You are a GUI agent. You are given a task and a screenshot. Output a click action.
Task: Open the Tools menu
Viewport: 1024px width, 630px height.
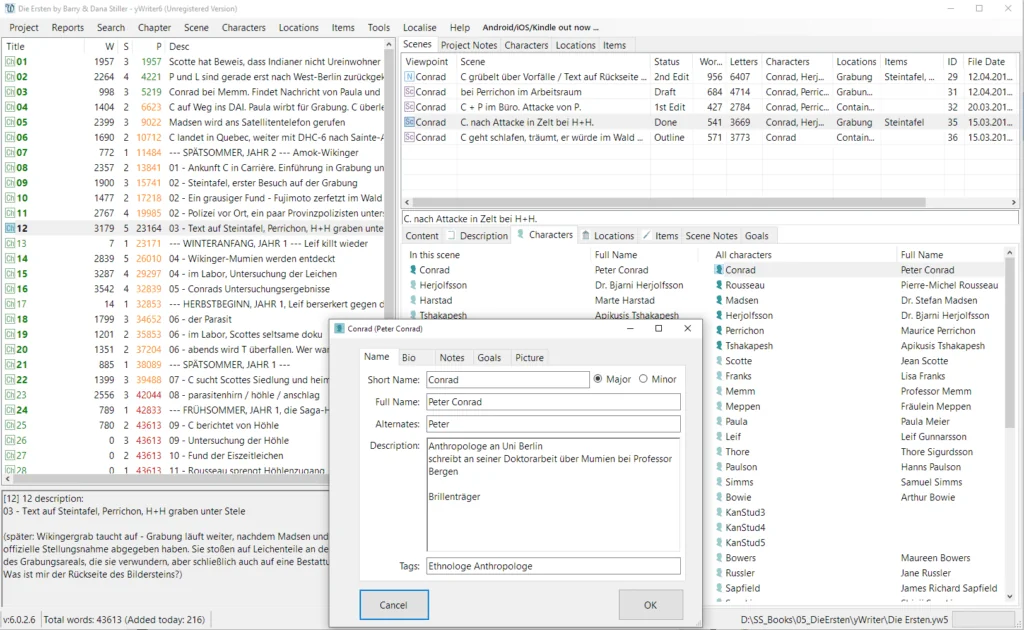(x=378, y=28)
